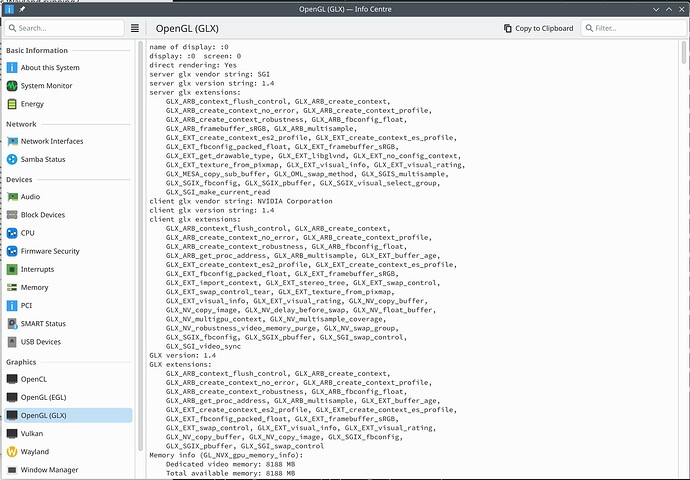The width and height of the screenshot is (690, 480).
Task: Click the magnifier icon in the Filter field
Action: [589, 28]
